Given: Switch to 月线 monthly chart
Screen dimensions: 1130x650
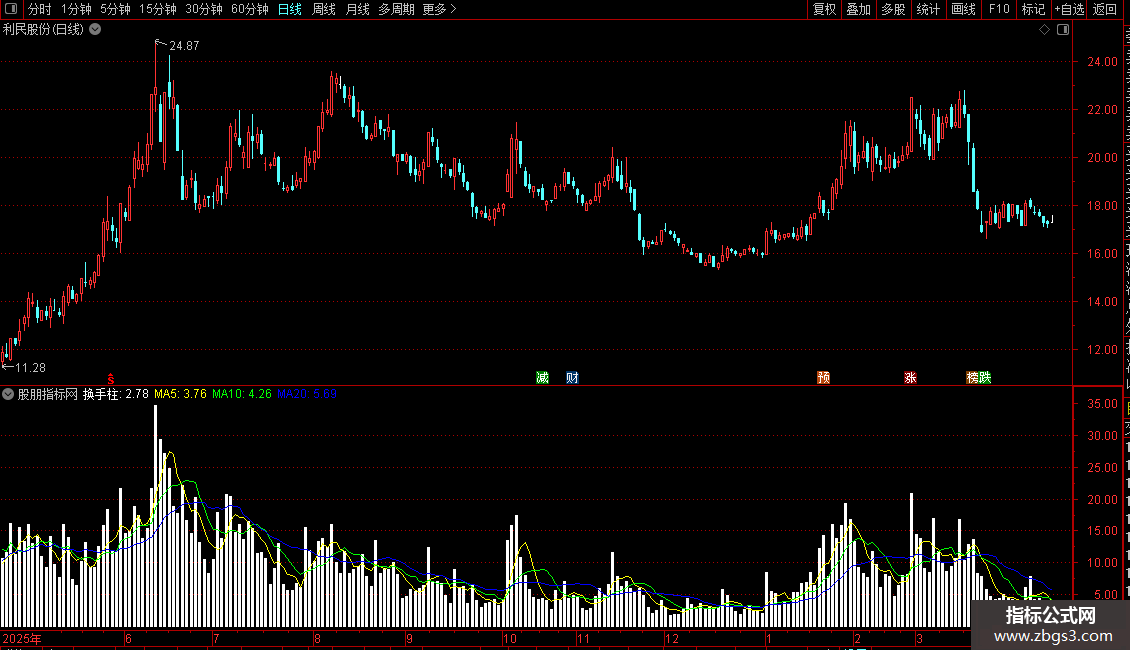Looking at the screenshot, I should pyautogui.click(x=357, y=9).
